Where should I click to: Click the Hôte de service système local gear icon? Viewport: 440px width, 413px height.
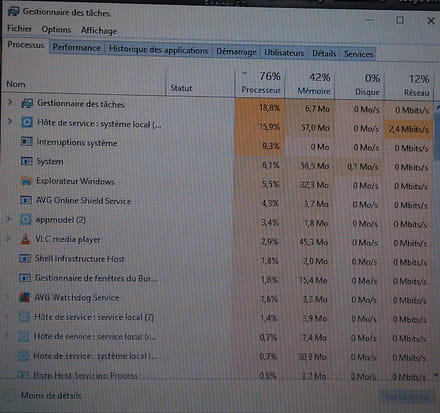click(x=27, y=122)
